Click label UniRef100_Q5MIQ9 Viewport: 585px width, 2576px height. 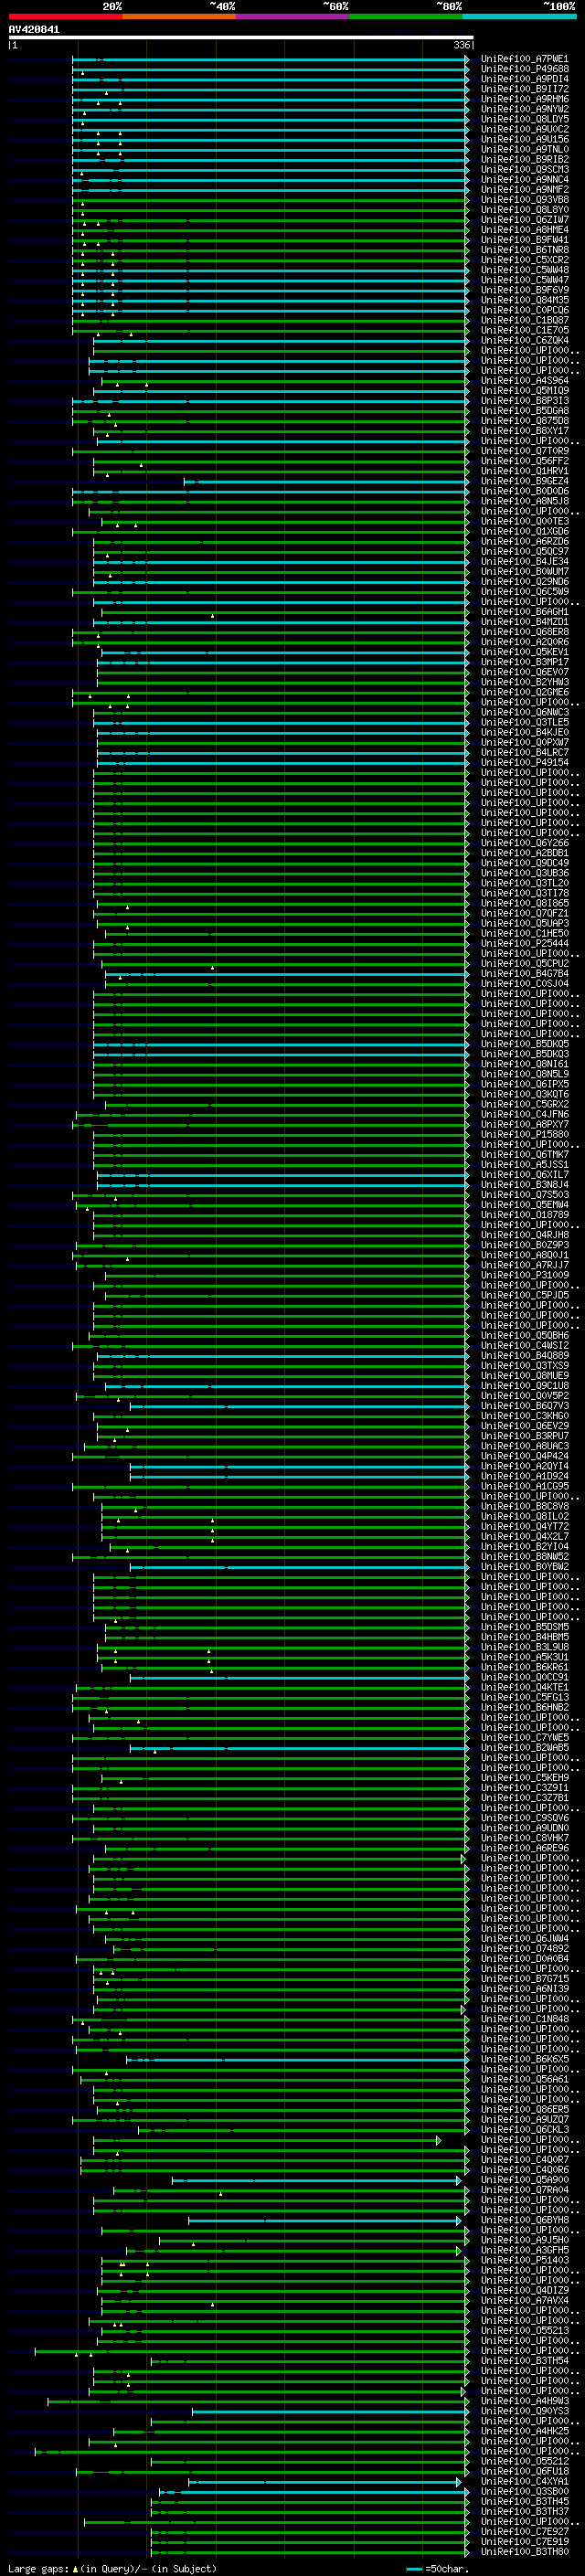pyautogui.click(x=524, y=391)
